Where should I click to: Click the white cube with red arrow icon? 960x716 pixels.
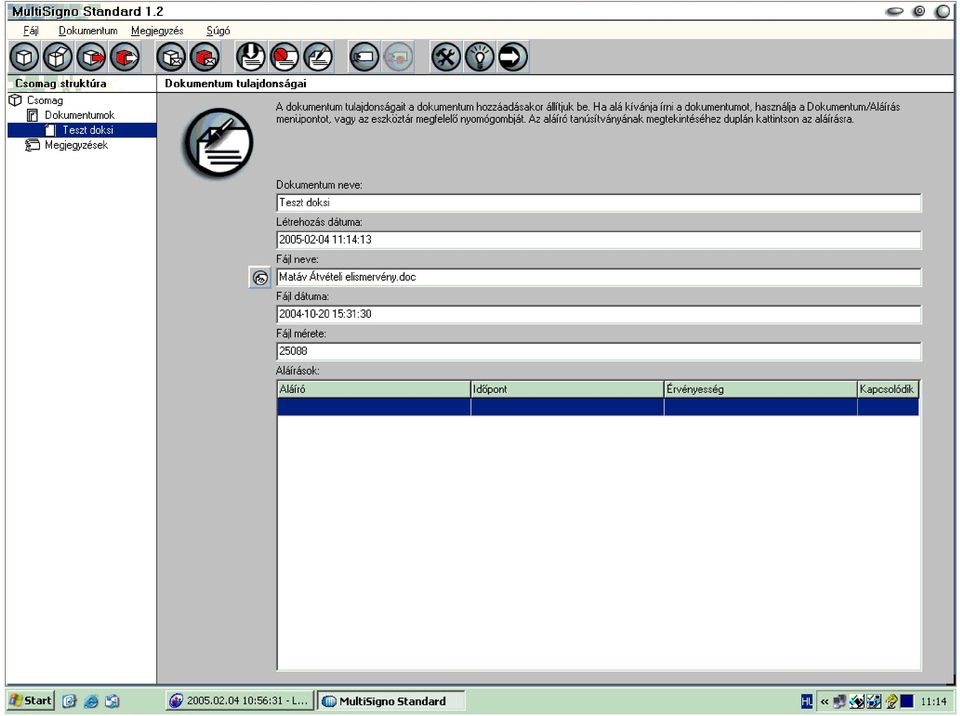coord(91,57)
